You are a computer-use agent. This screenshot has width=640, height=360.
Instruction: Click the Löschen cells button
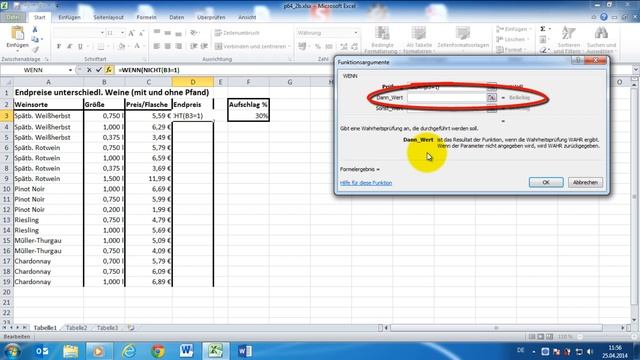pyautogui.click(x=513, y=40)
